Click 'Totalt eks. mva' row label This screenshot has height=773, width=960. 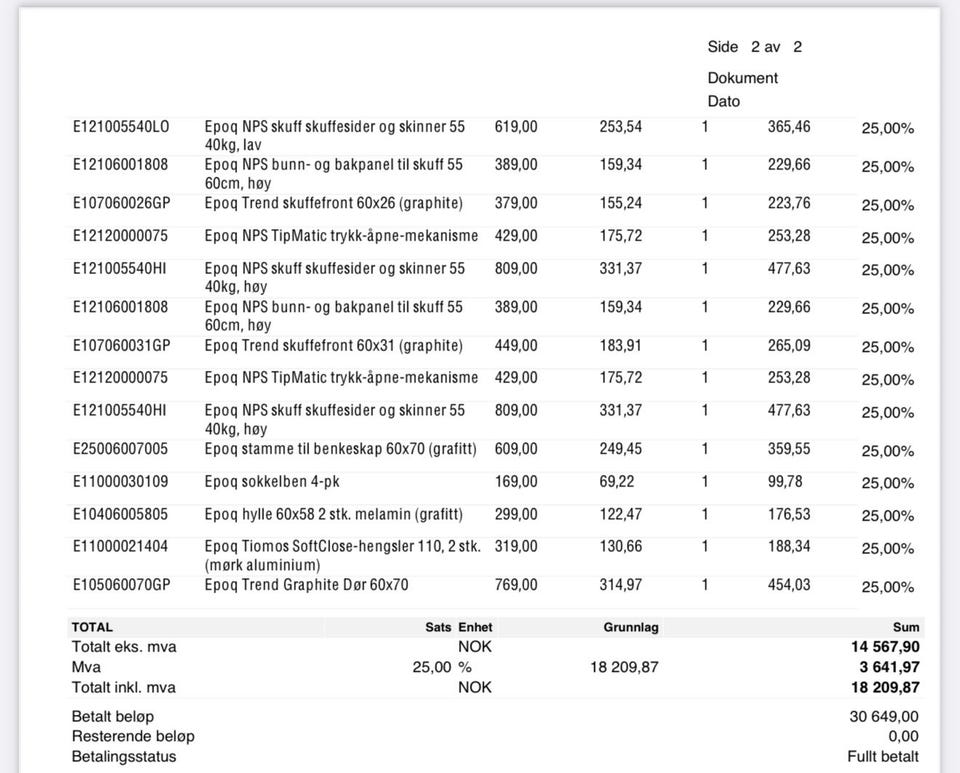click(124, 646)
